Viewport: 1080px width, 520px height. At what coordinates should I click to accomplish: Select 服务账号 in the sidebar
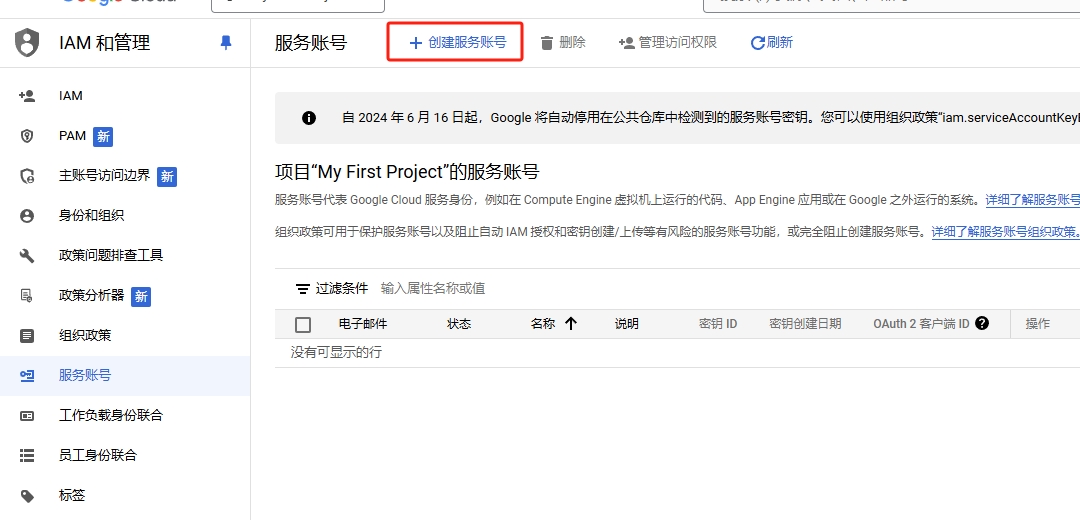click(x=85, y=375)
